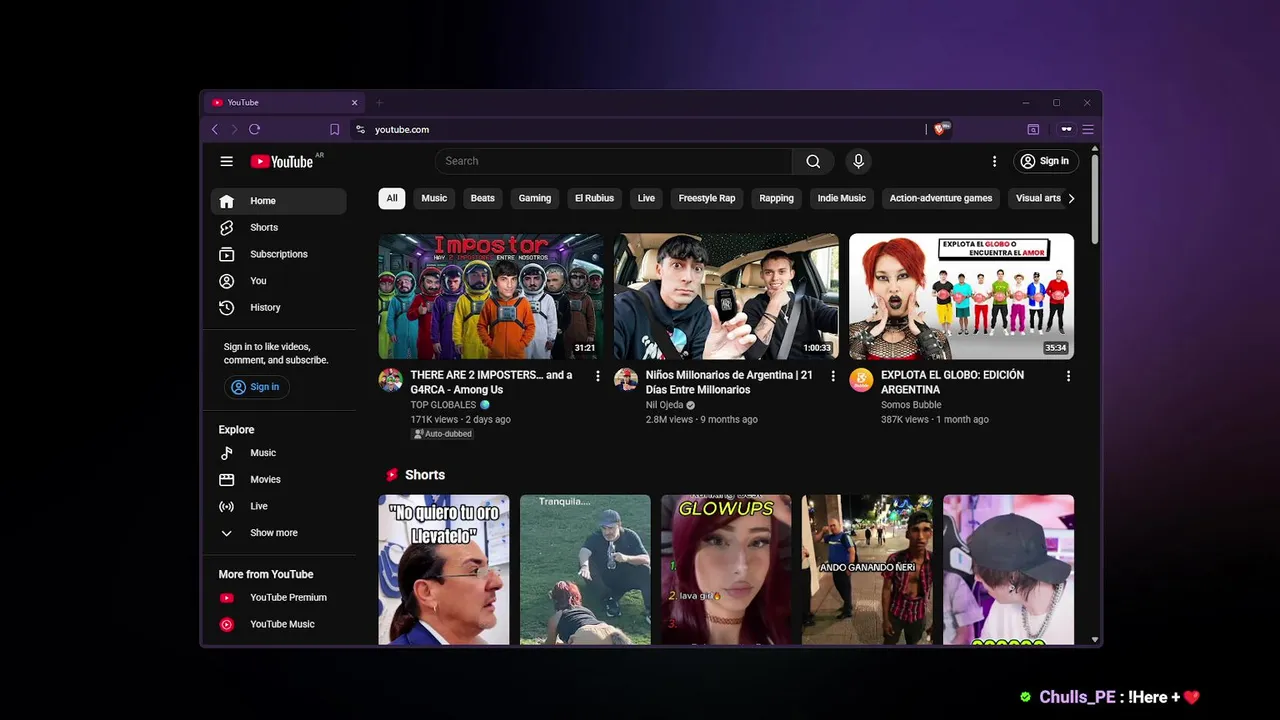This screenshot has height=720, width=1280.
Task: Open options menu for Explota el Globo video
Action: tap(1068, 376)
